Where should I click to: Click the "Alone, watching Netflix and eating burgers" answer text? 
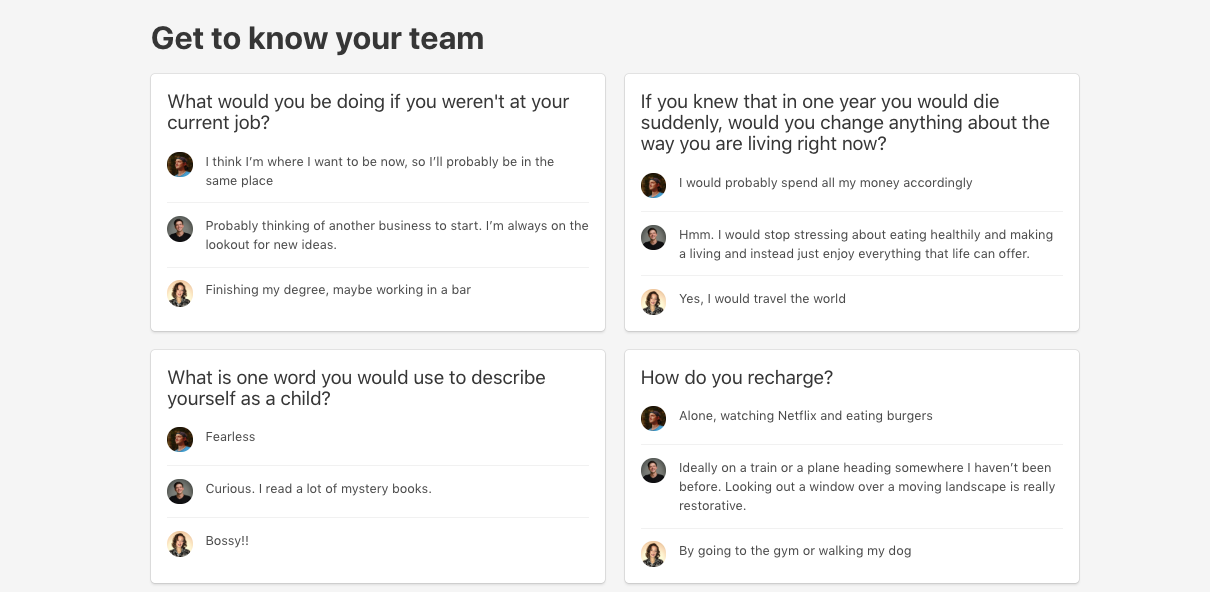805,416
